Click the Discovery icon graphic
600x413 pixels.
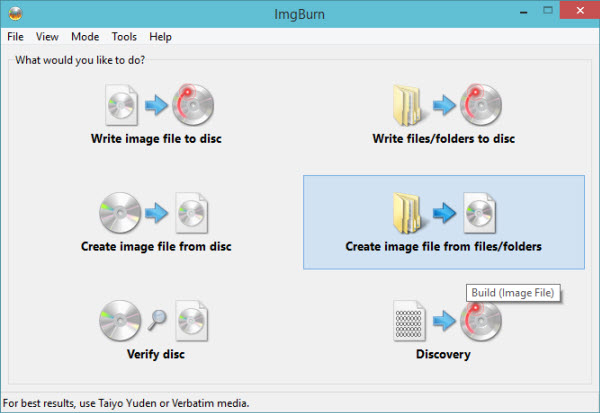tap(447, 321)
